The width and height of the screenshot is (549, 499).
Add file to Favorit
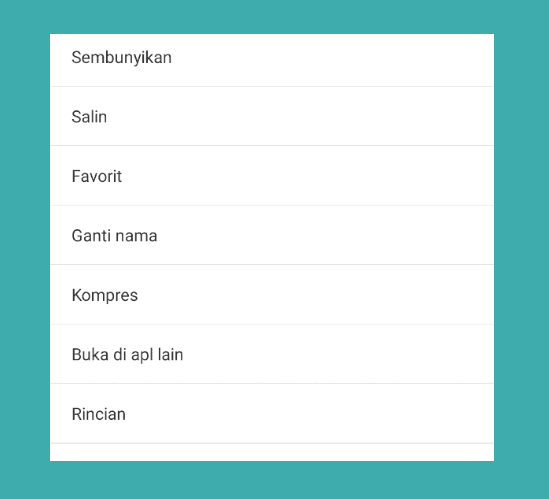[272, 175]
